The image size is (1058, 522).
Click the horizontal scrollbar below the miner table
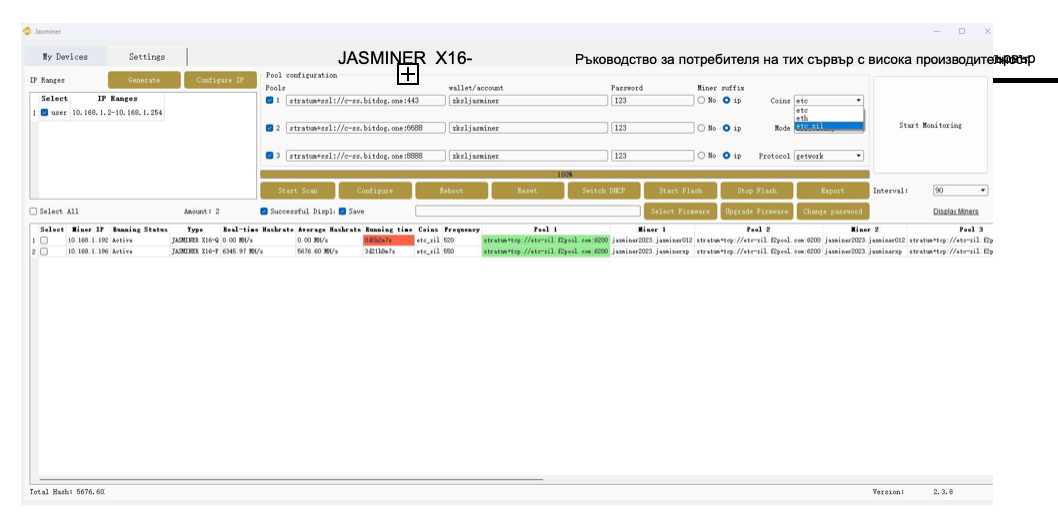pyautogui.click(x=291, y=480)
